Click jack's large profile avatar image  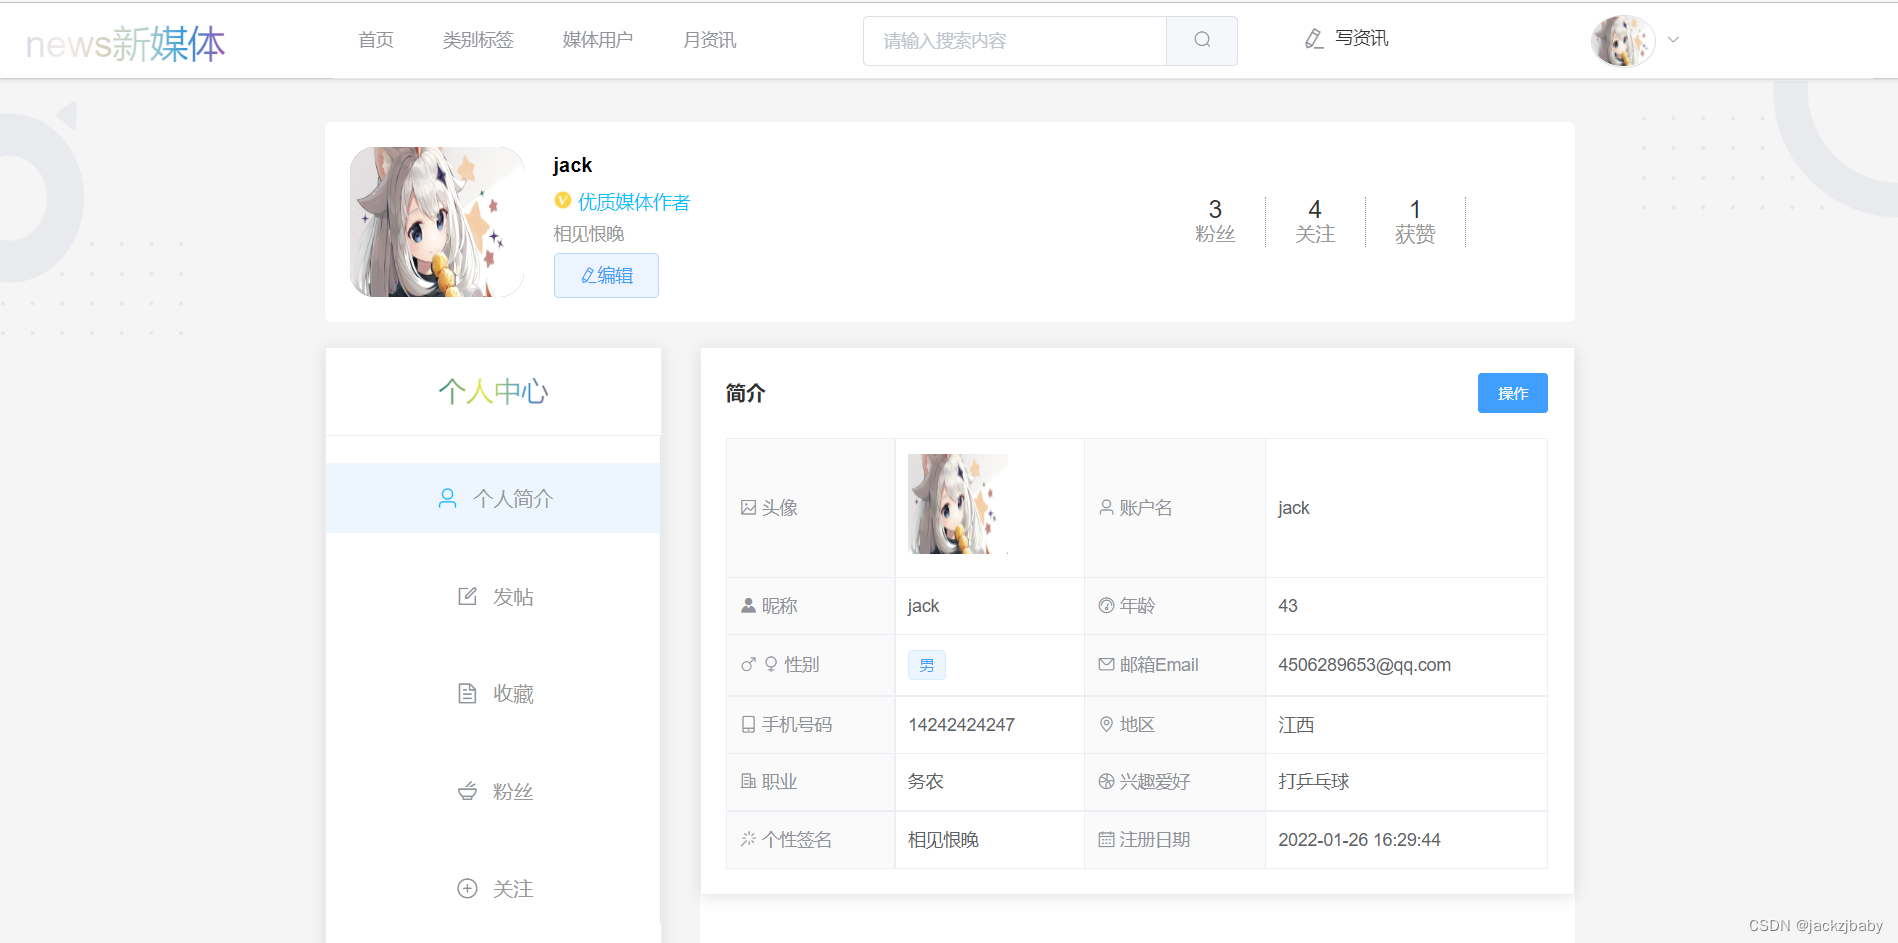pyautogui.click(x=436, y=222)
